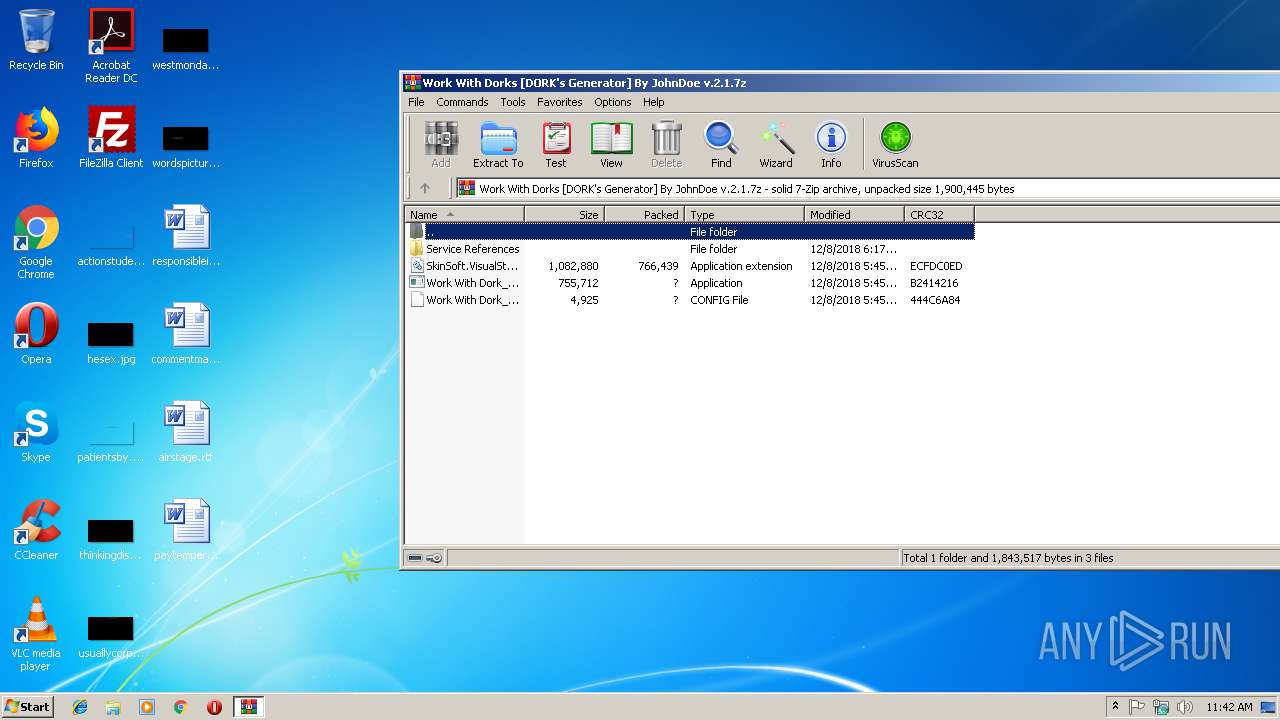Screen dimensions: 1280x720
Task: Click the volume speaker tray icon
Action: coord(1185,707)
